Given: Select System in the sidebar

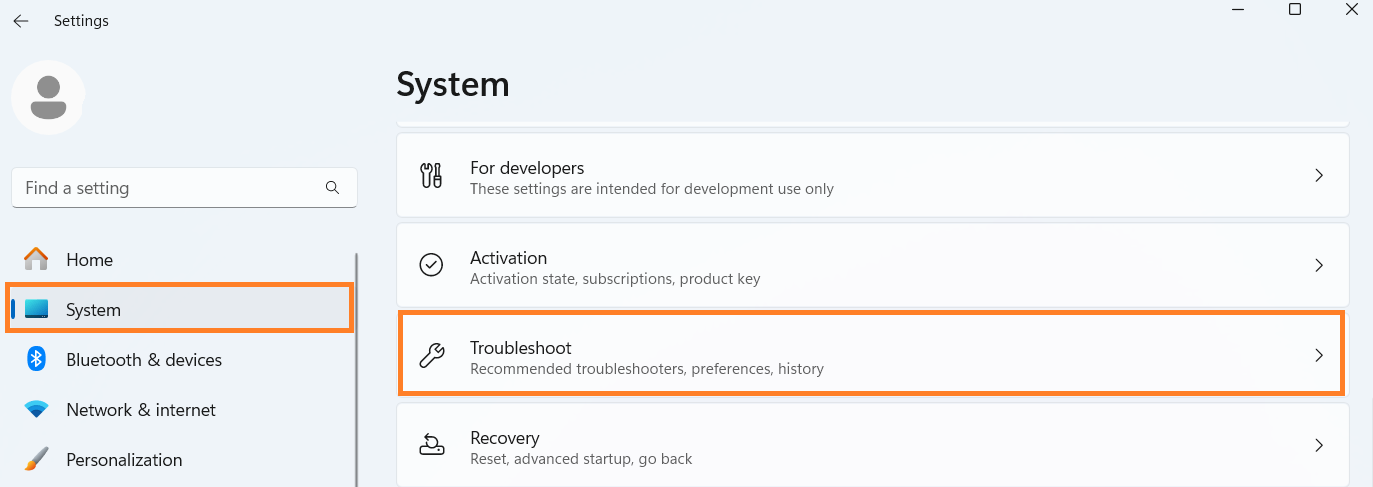Looking at the screenshot, I should click(x=93, y=310).
